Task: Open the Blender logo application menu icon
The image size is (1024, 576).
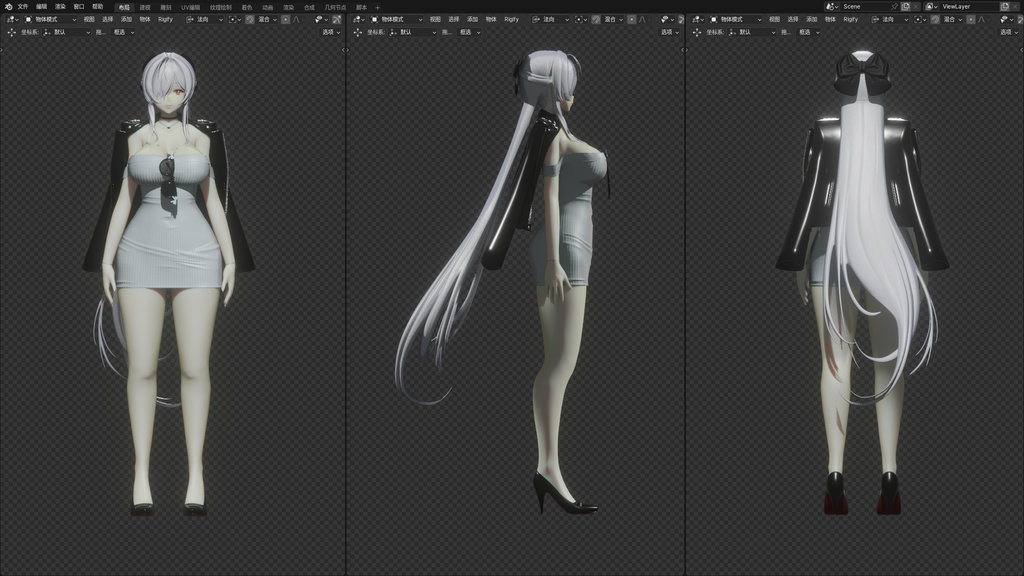Action: 9,6
